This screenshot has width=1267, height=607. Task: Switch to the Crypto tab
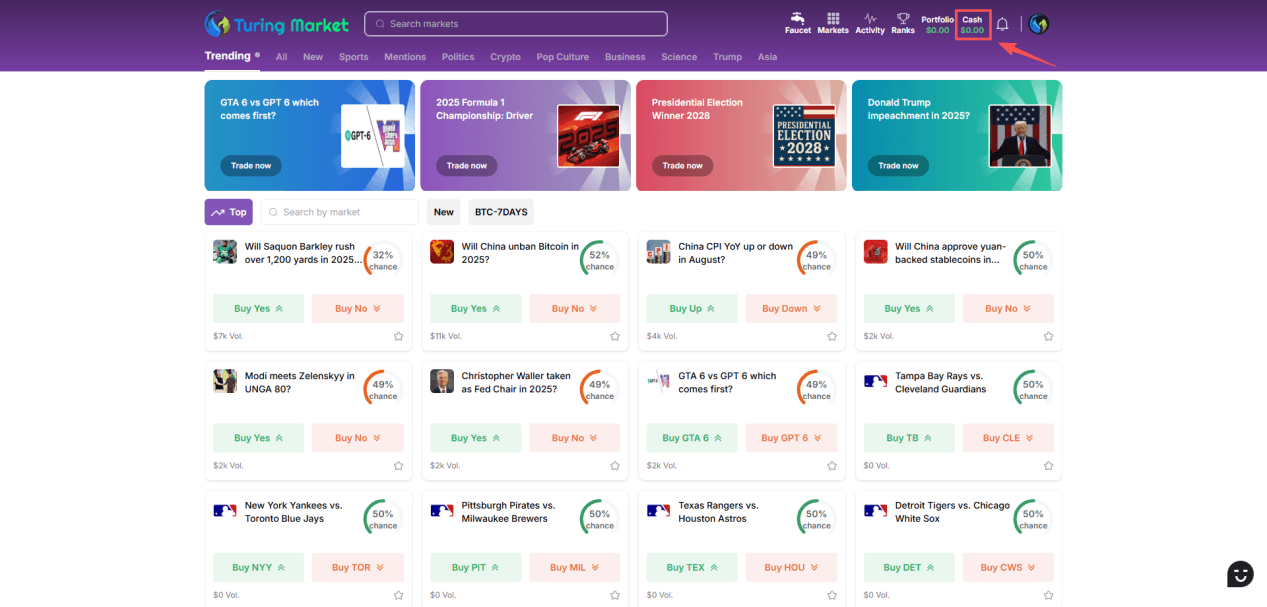(x=505, y=57)
